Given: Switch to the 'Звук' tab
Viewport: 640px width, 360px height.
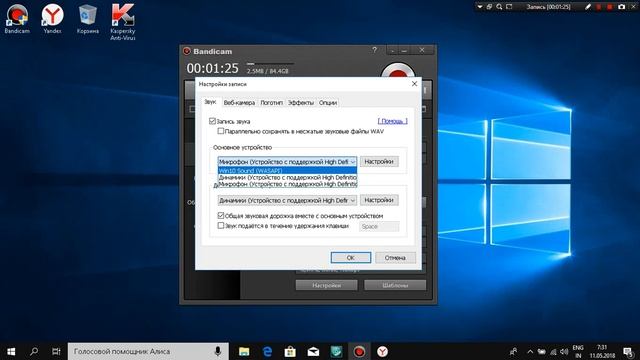Looking at the screenshot, I should coord(210,102).
